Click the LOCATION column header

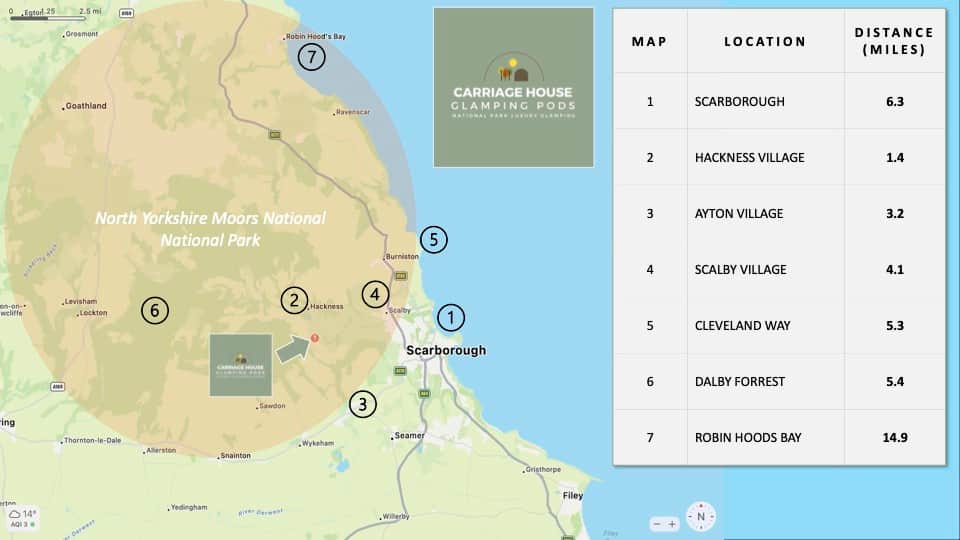click(765, 41)
